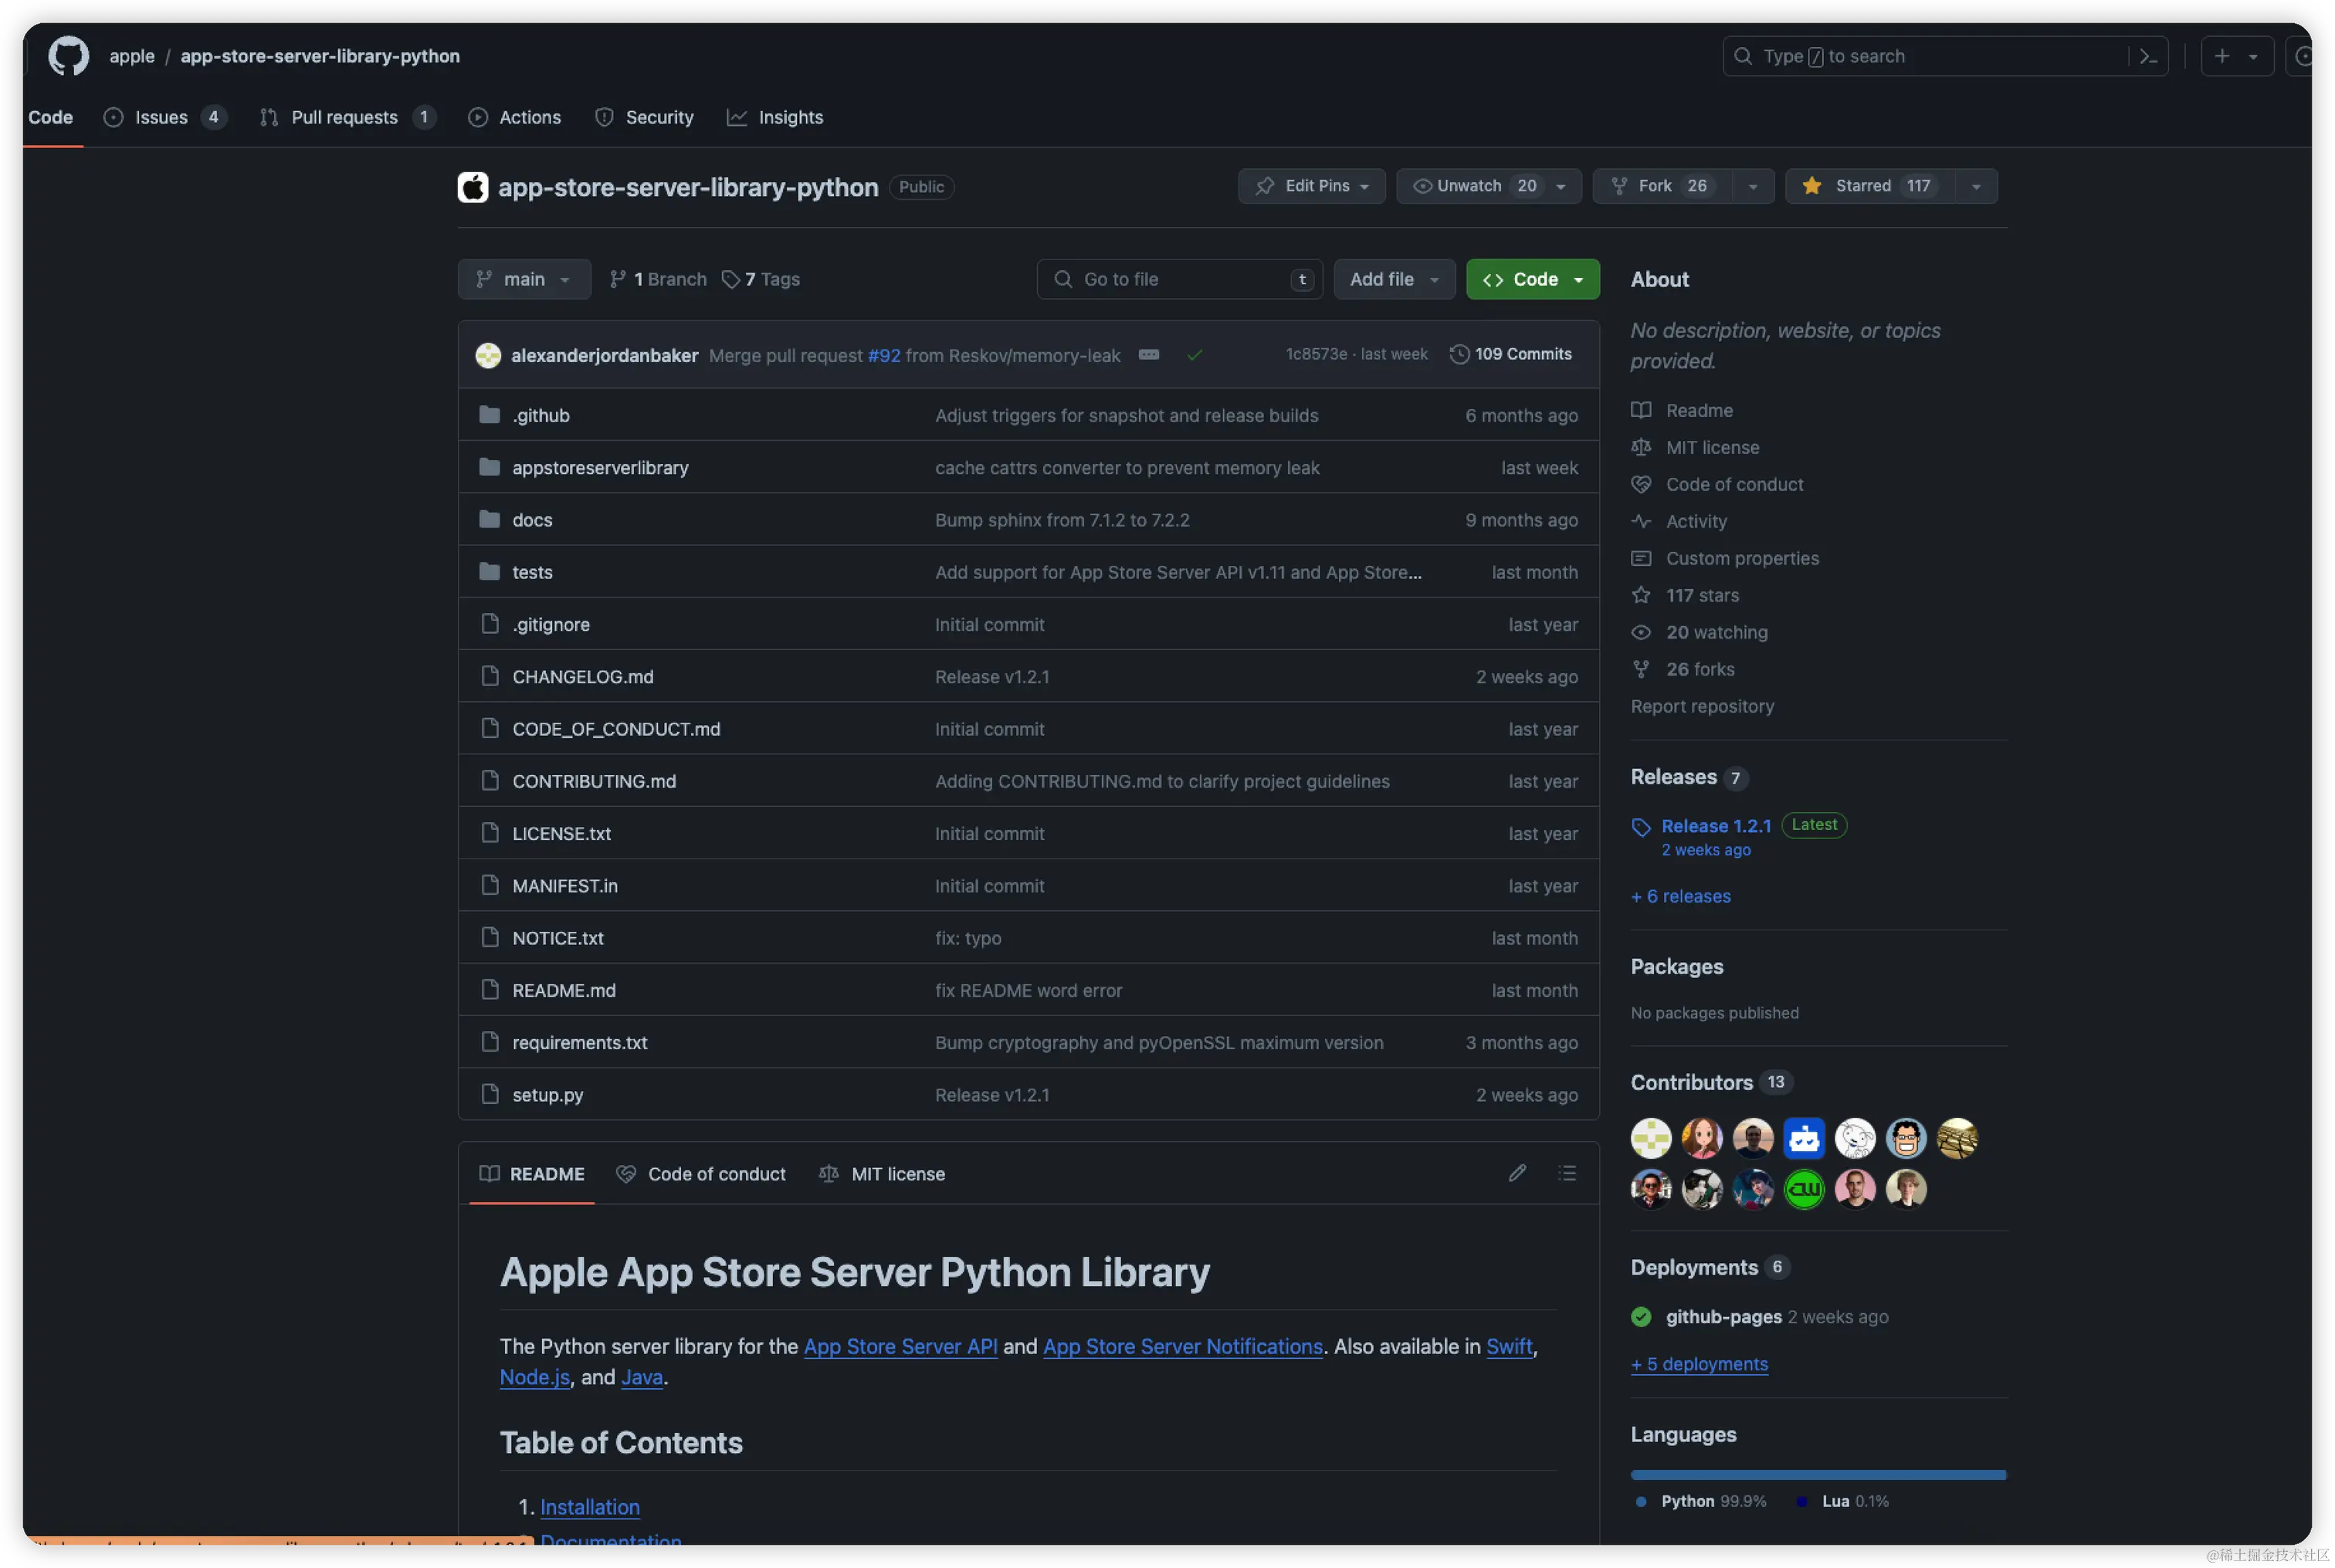Screen dimensions: 2335x1568
Task: Focus the Go to file search field
Action: [1180, 279]
